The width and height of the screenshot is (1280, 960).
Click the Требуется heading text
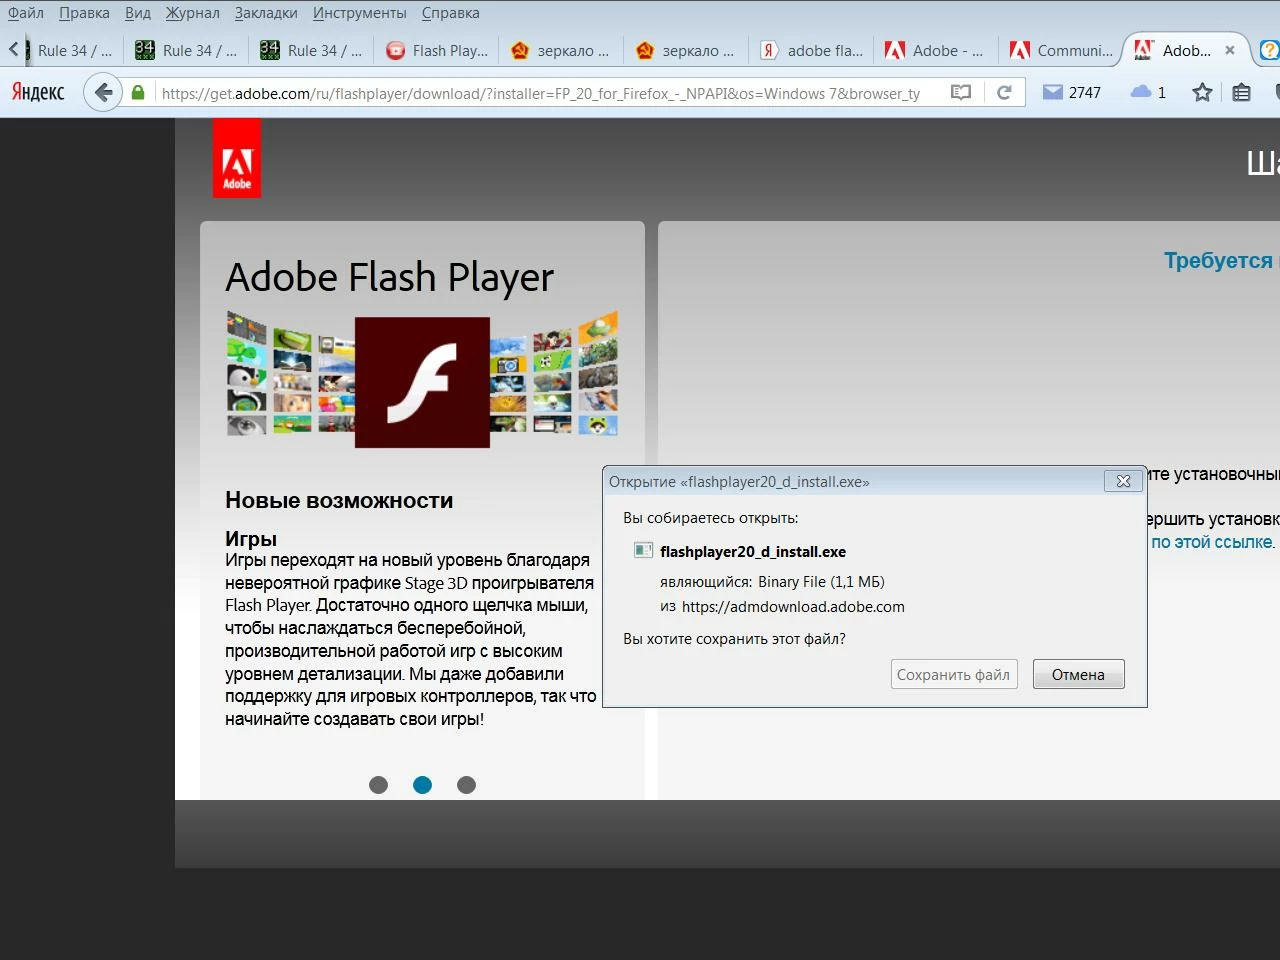[1219, 260]
